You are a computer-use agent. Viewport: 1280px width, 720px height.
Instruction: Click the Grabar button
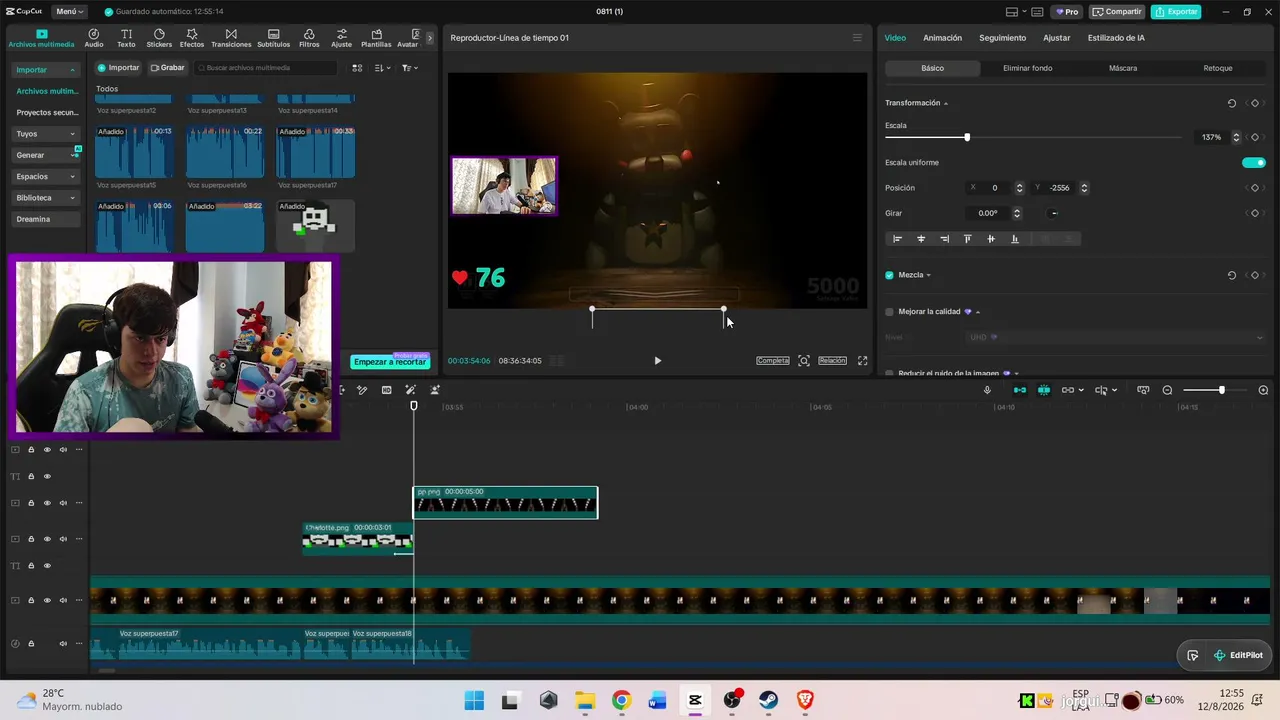(x=168, y=68)
